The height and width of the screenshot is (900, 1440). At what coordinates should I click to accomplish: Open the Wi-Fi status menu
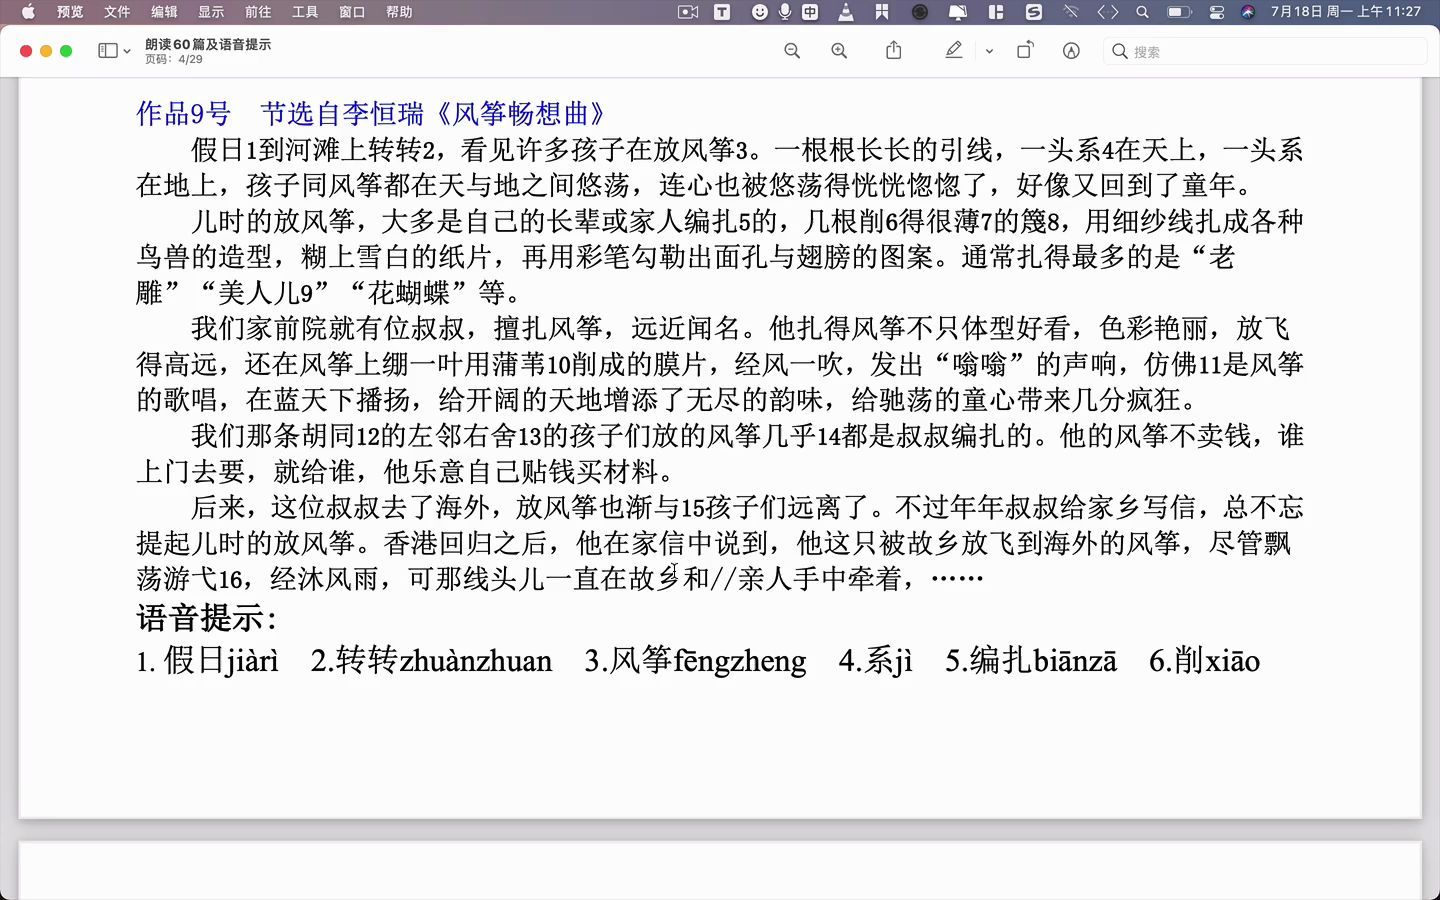(1071, 12)
